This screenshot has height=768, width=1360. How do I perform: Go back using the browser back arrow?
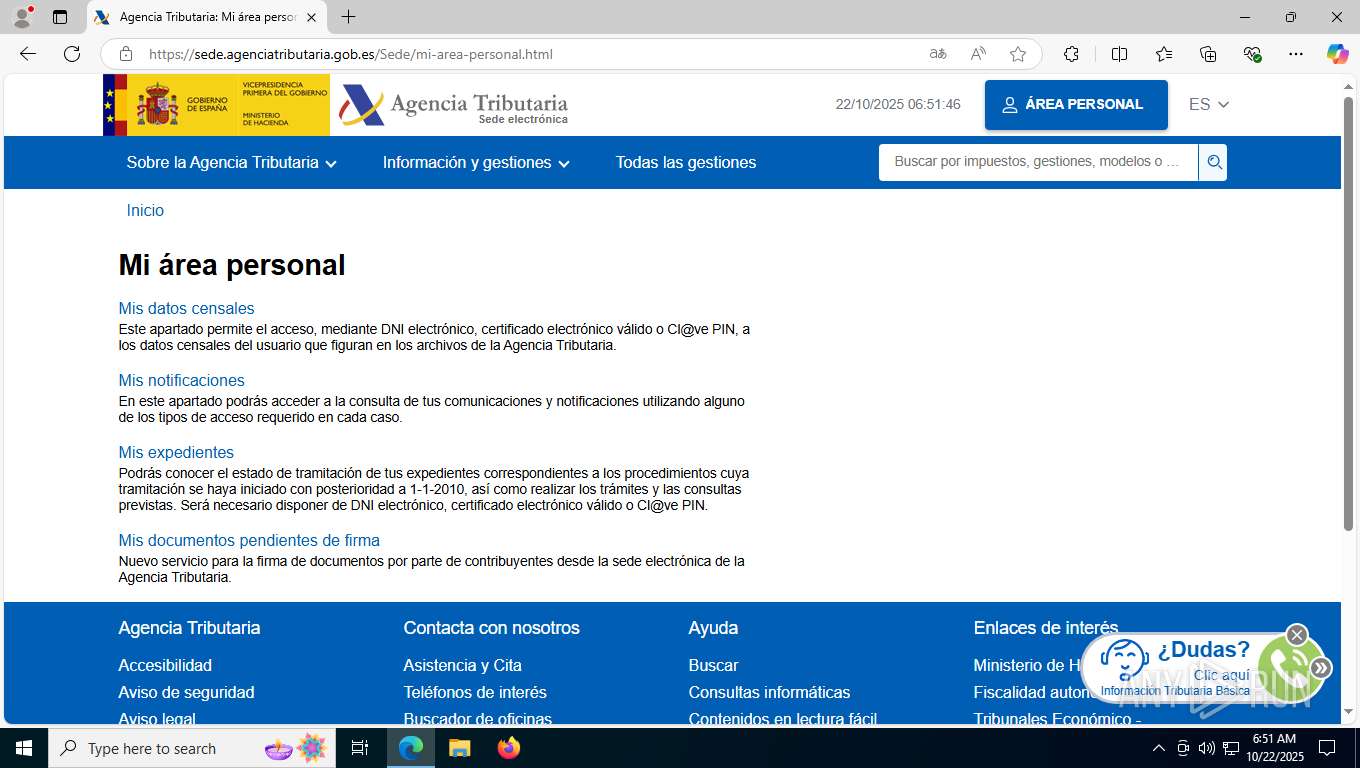[x=28, y=54]
